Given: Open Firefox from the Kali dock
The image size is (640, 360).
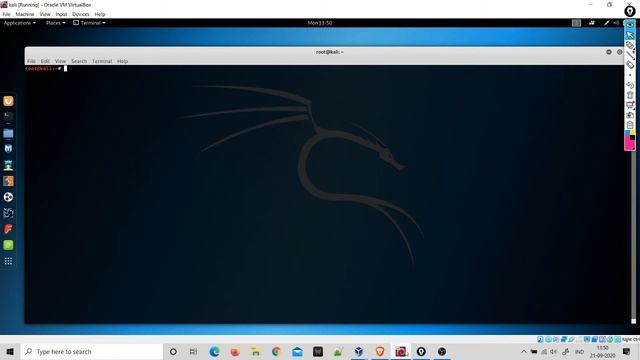Looking at the screenshot, I should point(8,101).
